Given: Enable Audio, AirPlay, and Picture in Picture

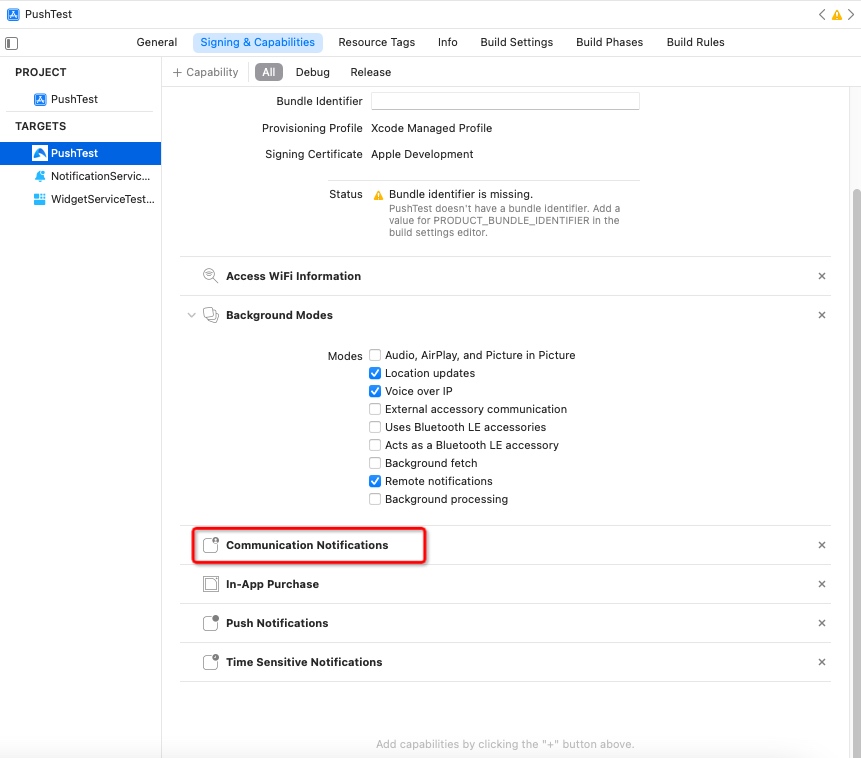Looking at the screenshot, I should pyautogui.click(x=375, y=355).
